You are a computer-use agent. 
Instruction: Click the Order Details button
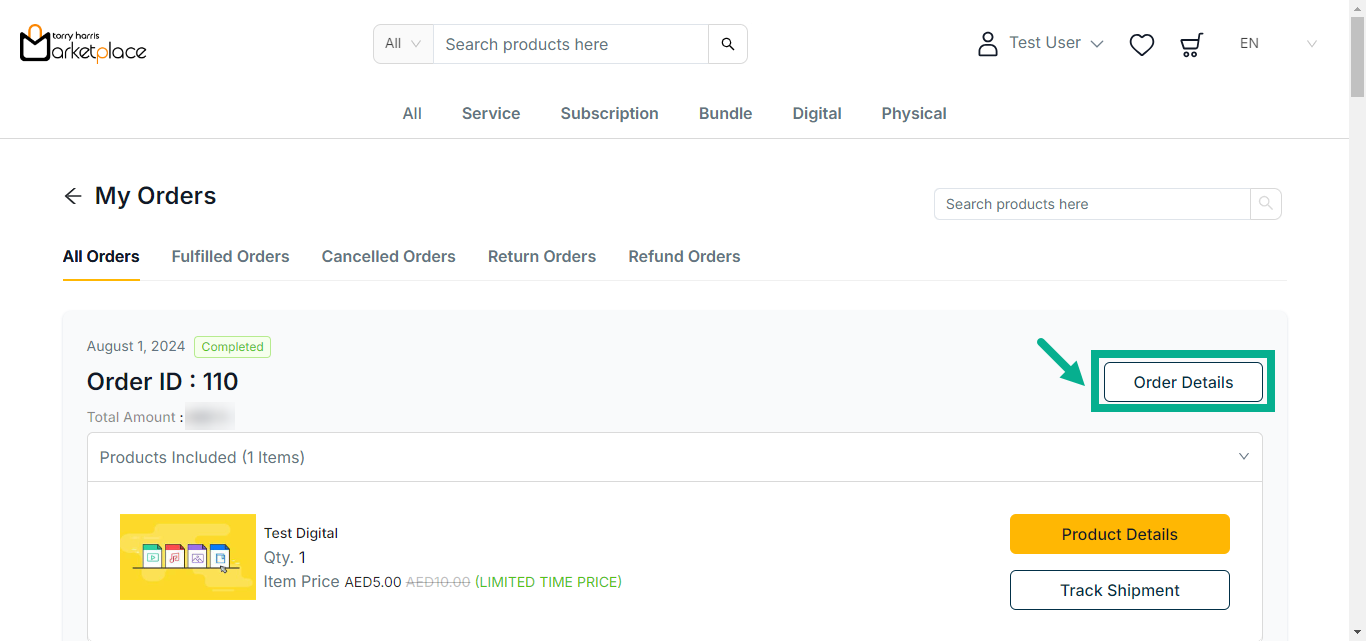[1182, 382]
